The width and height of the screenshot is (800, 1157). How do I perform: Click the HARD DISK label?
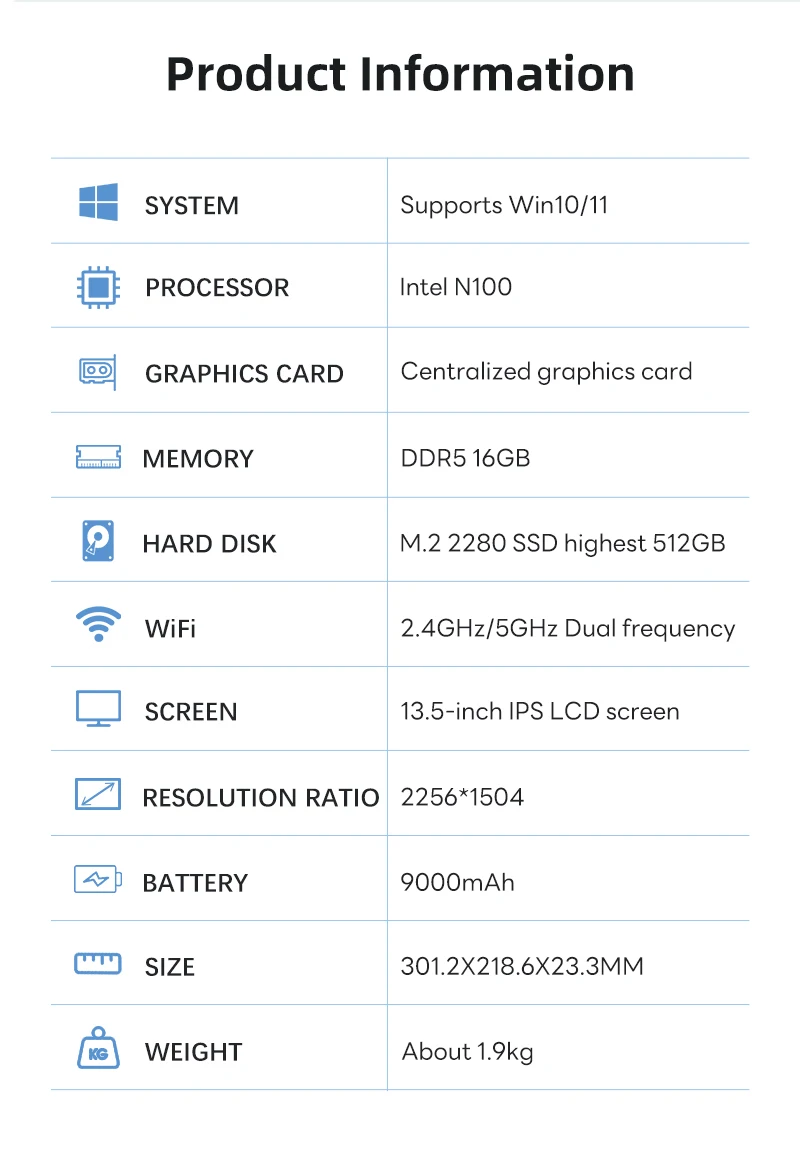pos(210,544)
